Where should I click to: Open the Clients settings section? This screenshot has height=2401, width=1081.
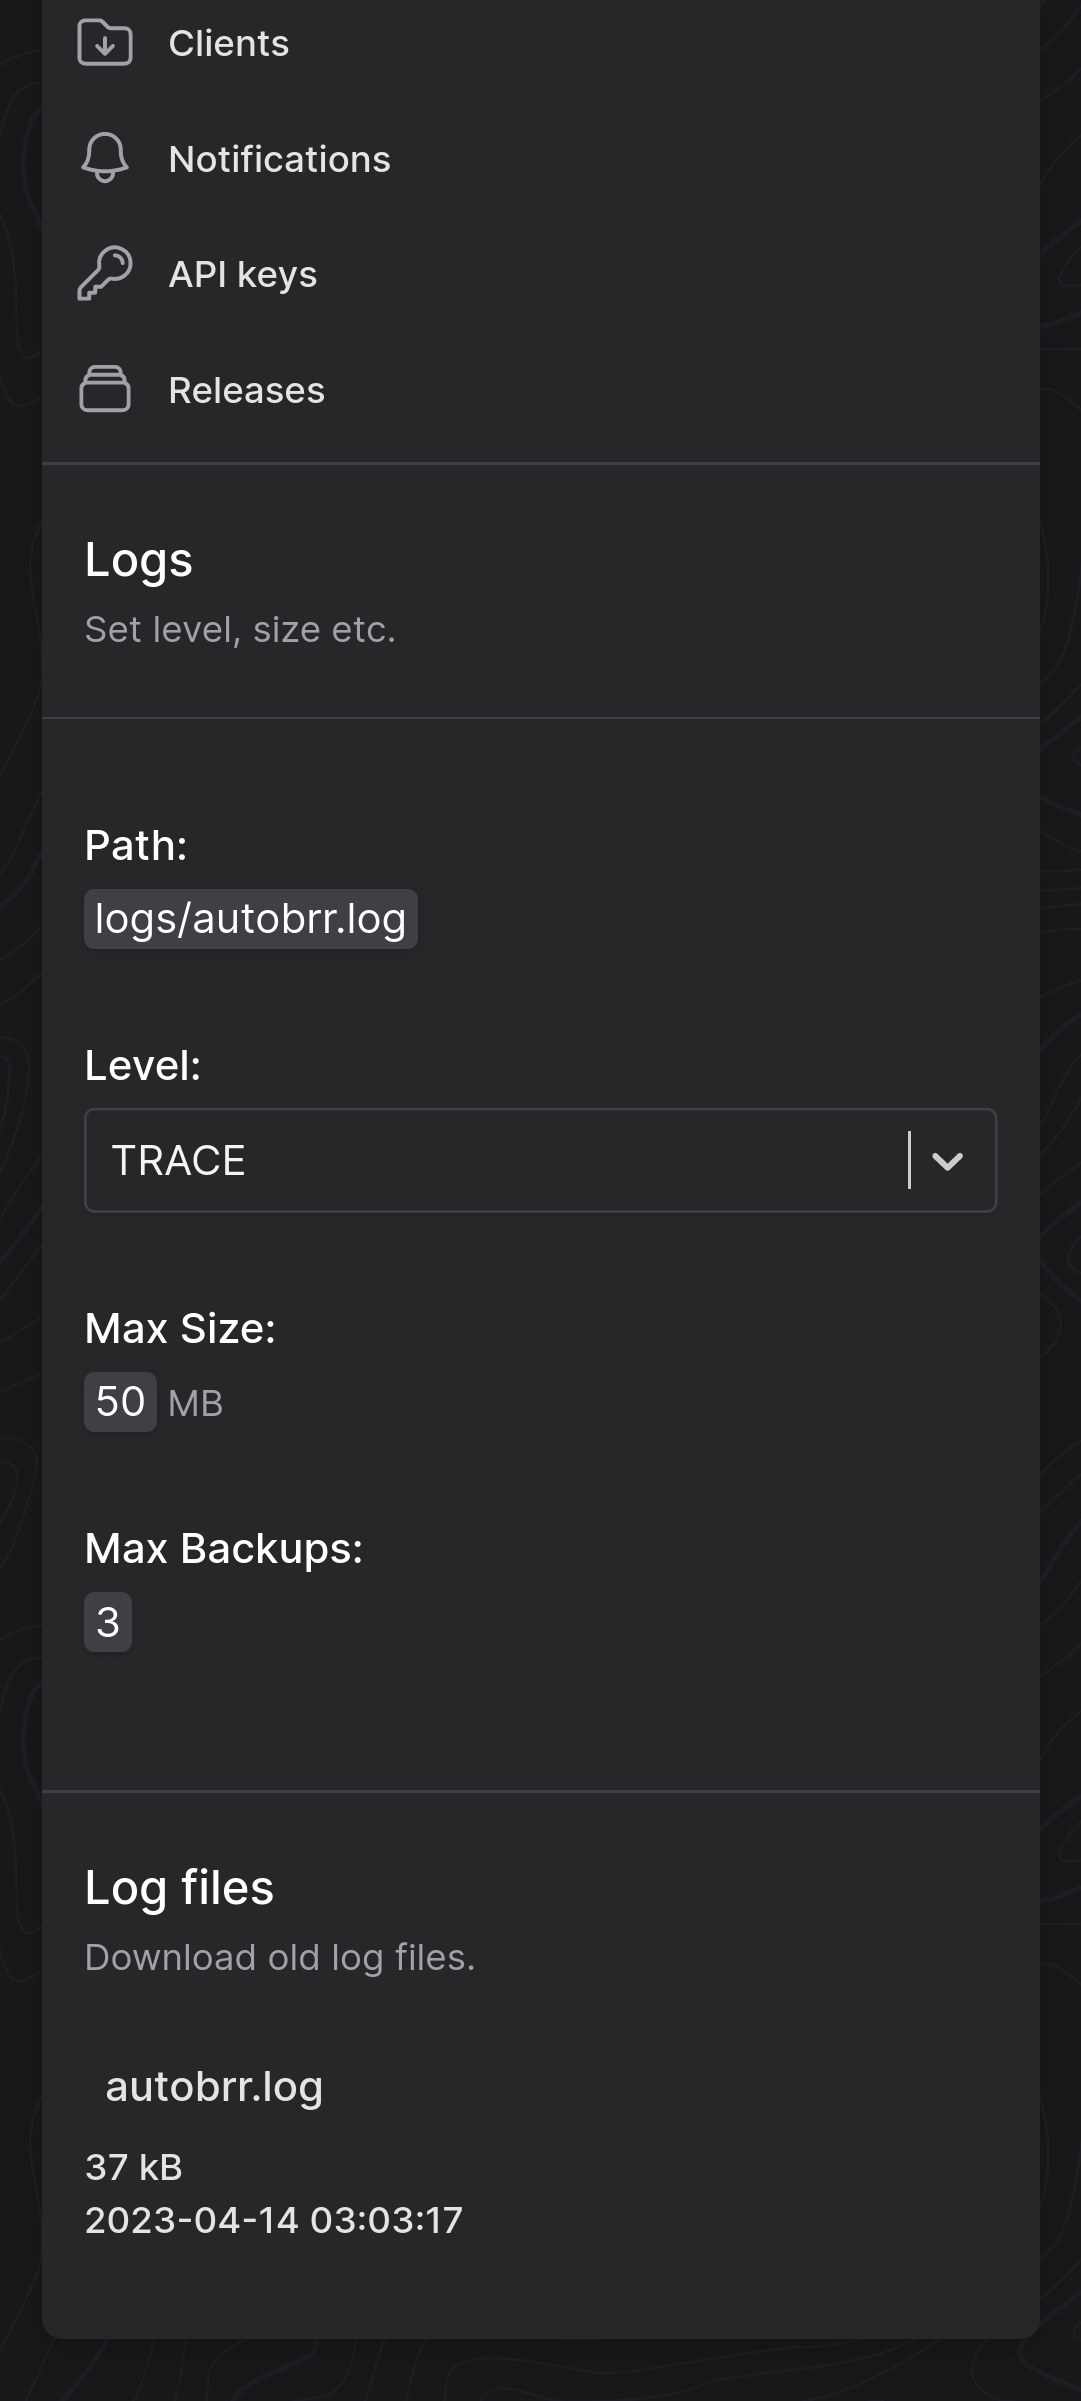228,43
